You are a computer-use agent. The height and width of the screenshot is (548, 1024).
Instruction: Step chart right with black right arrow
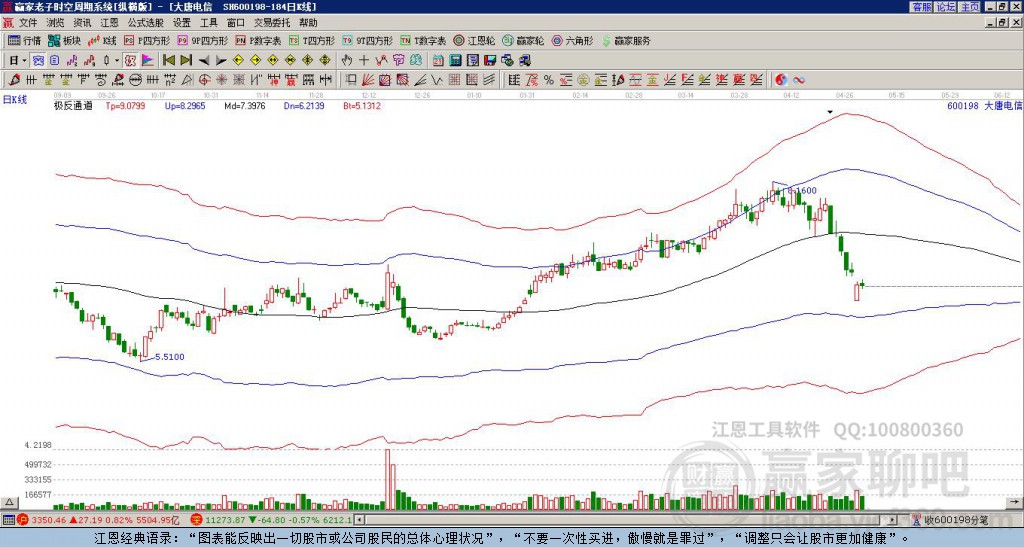click(221, 60)
